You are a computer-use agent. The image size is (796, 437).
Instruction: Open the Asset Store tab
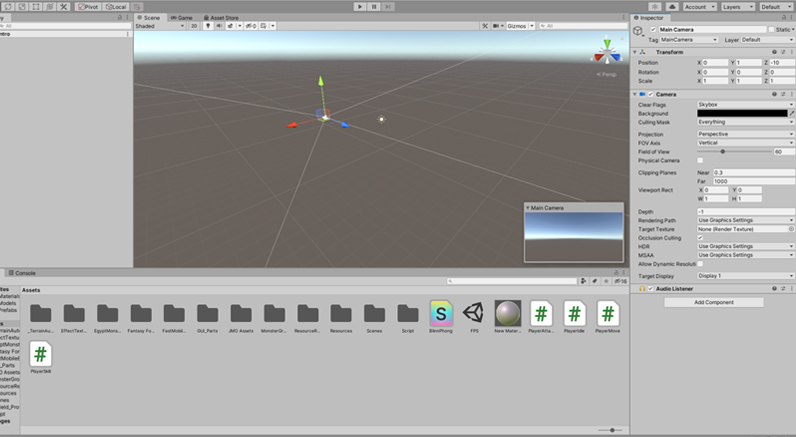tap(222, 18)
